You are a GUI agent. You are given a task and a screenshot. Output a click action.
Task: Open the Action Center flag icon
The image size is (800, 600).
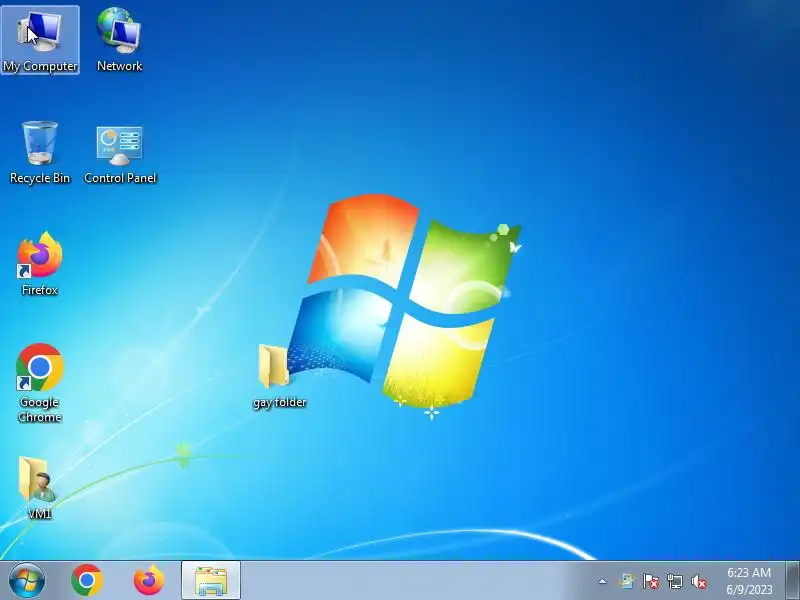coord(651,581)
